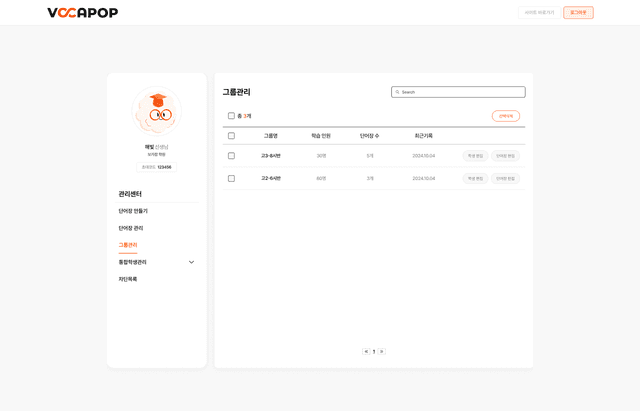
Task: Click the 단어장 수 column header
Action: point(369,136)
